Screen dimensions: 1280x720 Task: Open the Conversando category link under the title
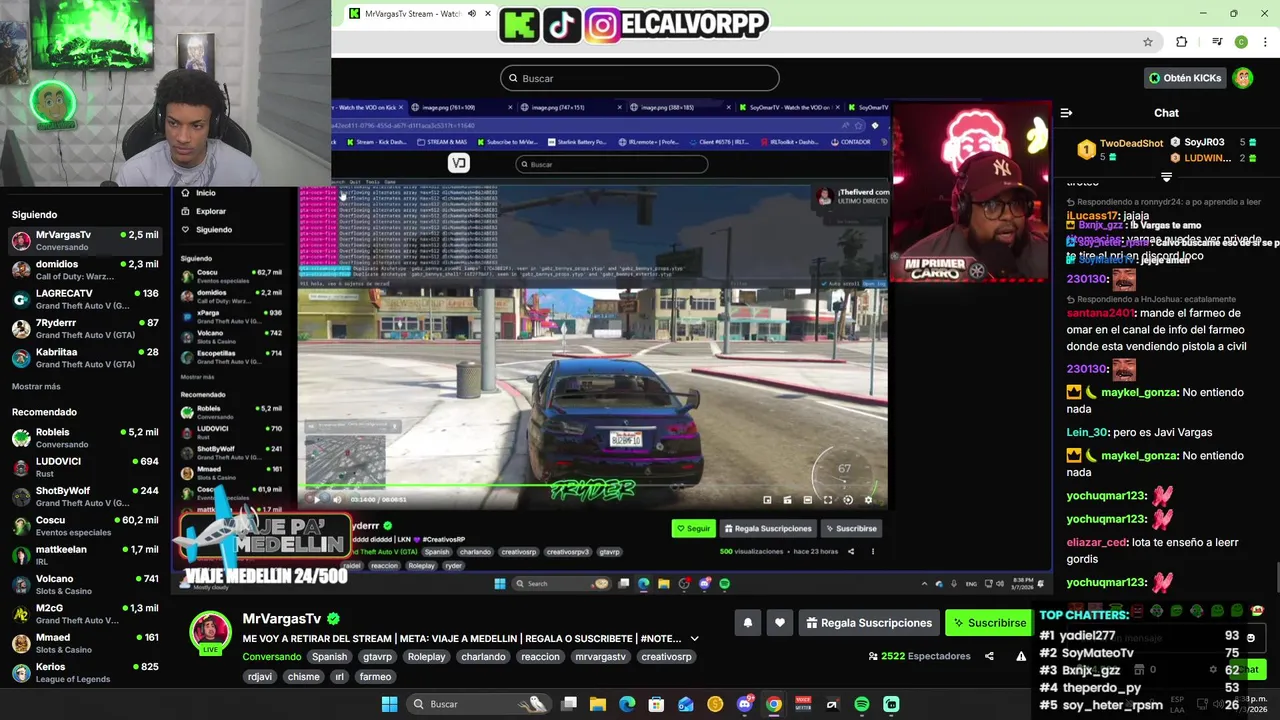[x=271, y=657]
